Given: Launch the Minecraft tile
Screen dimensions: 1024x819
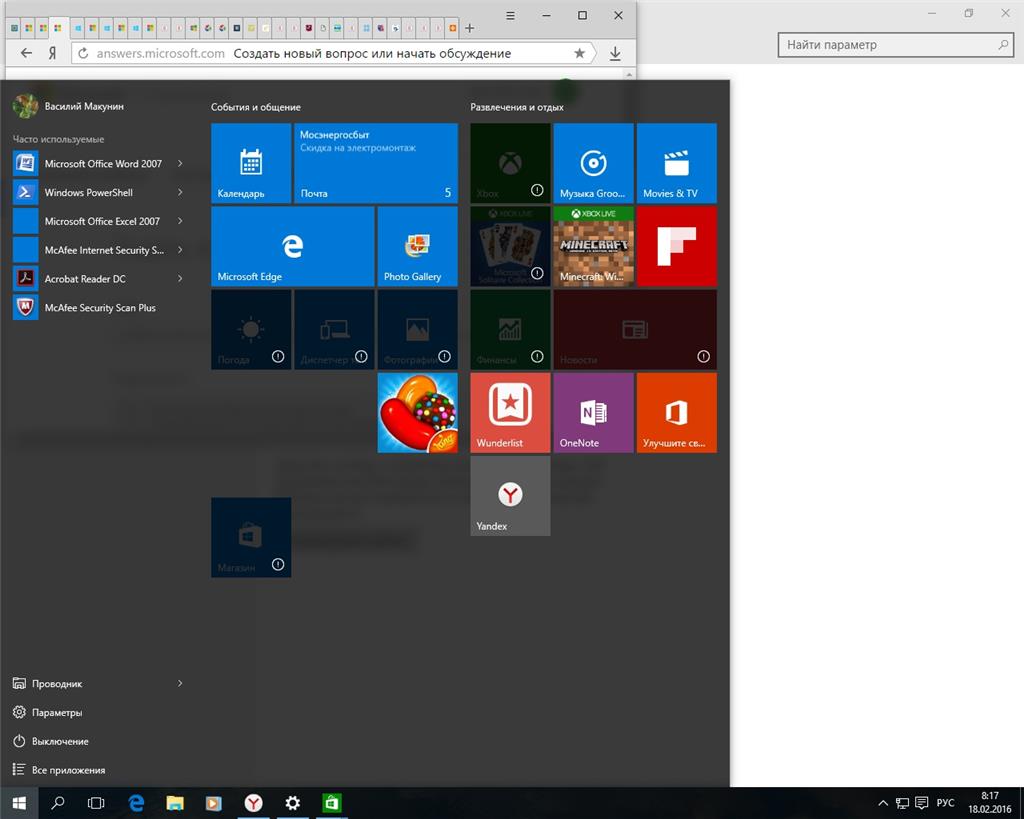Looking at the screenshot, I should pos(593,246).
